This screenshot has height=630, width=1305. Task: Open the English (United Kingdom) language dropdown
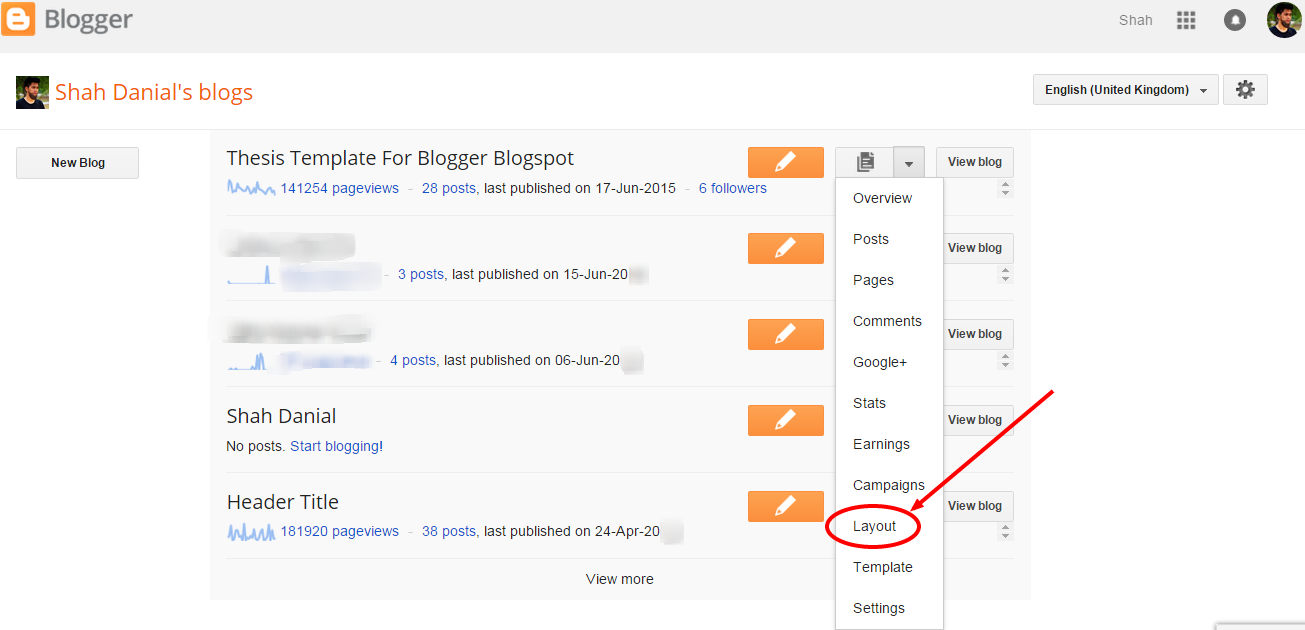pos(1126,89)
